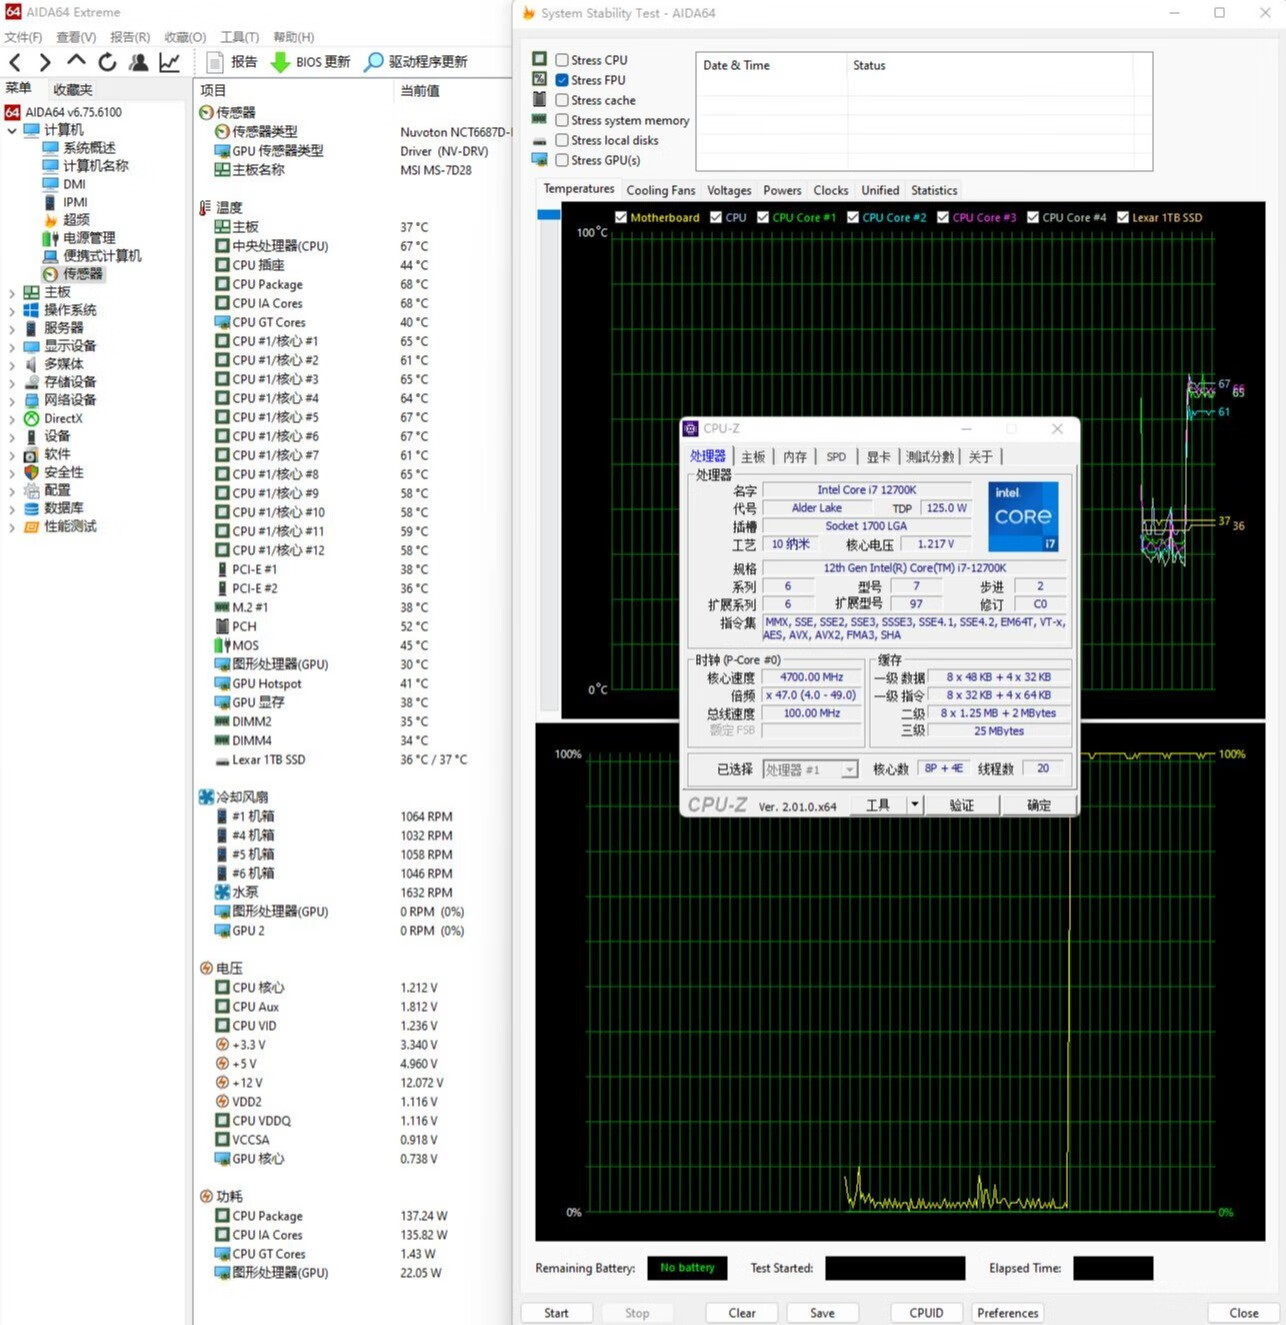
Task: Click the 显示设备 display icon in tree
Action: tap(31, 347)
